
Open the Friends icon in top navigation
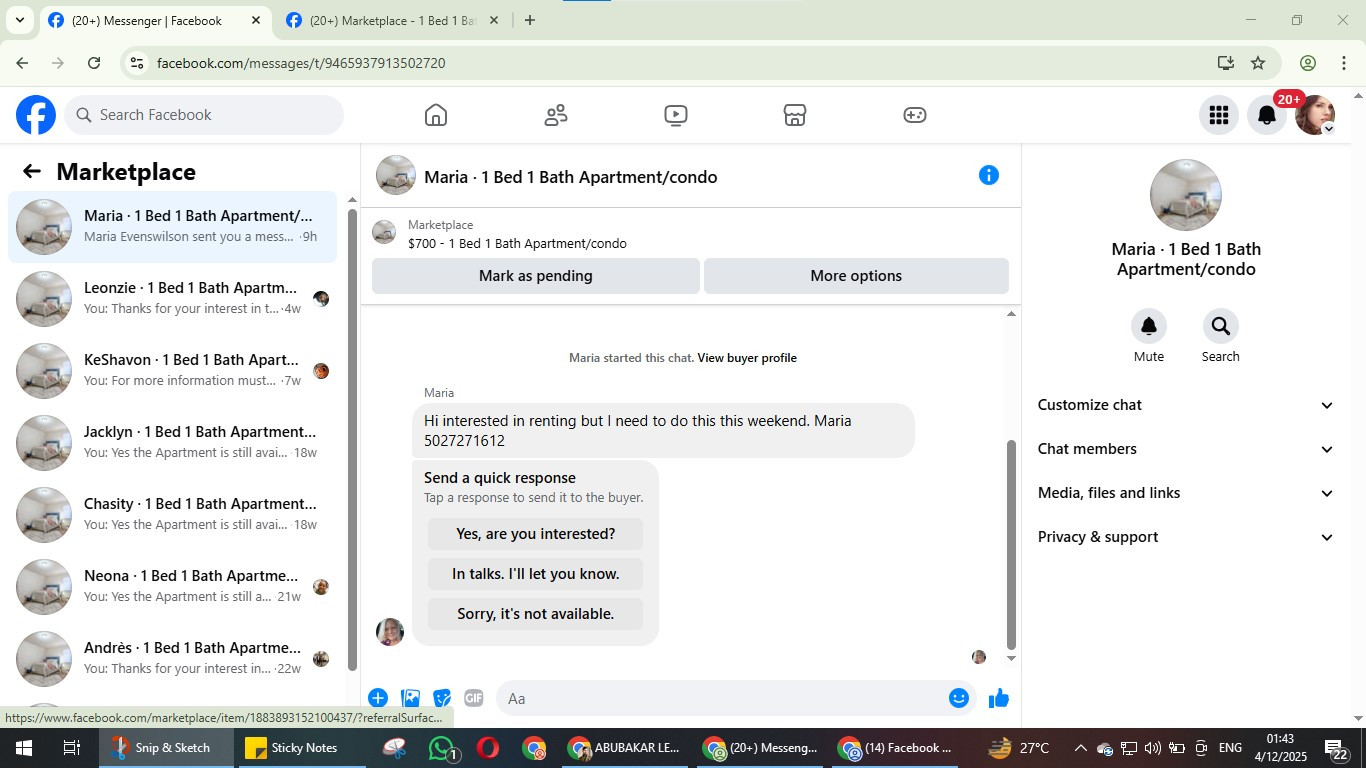point(556,115)
